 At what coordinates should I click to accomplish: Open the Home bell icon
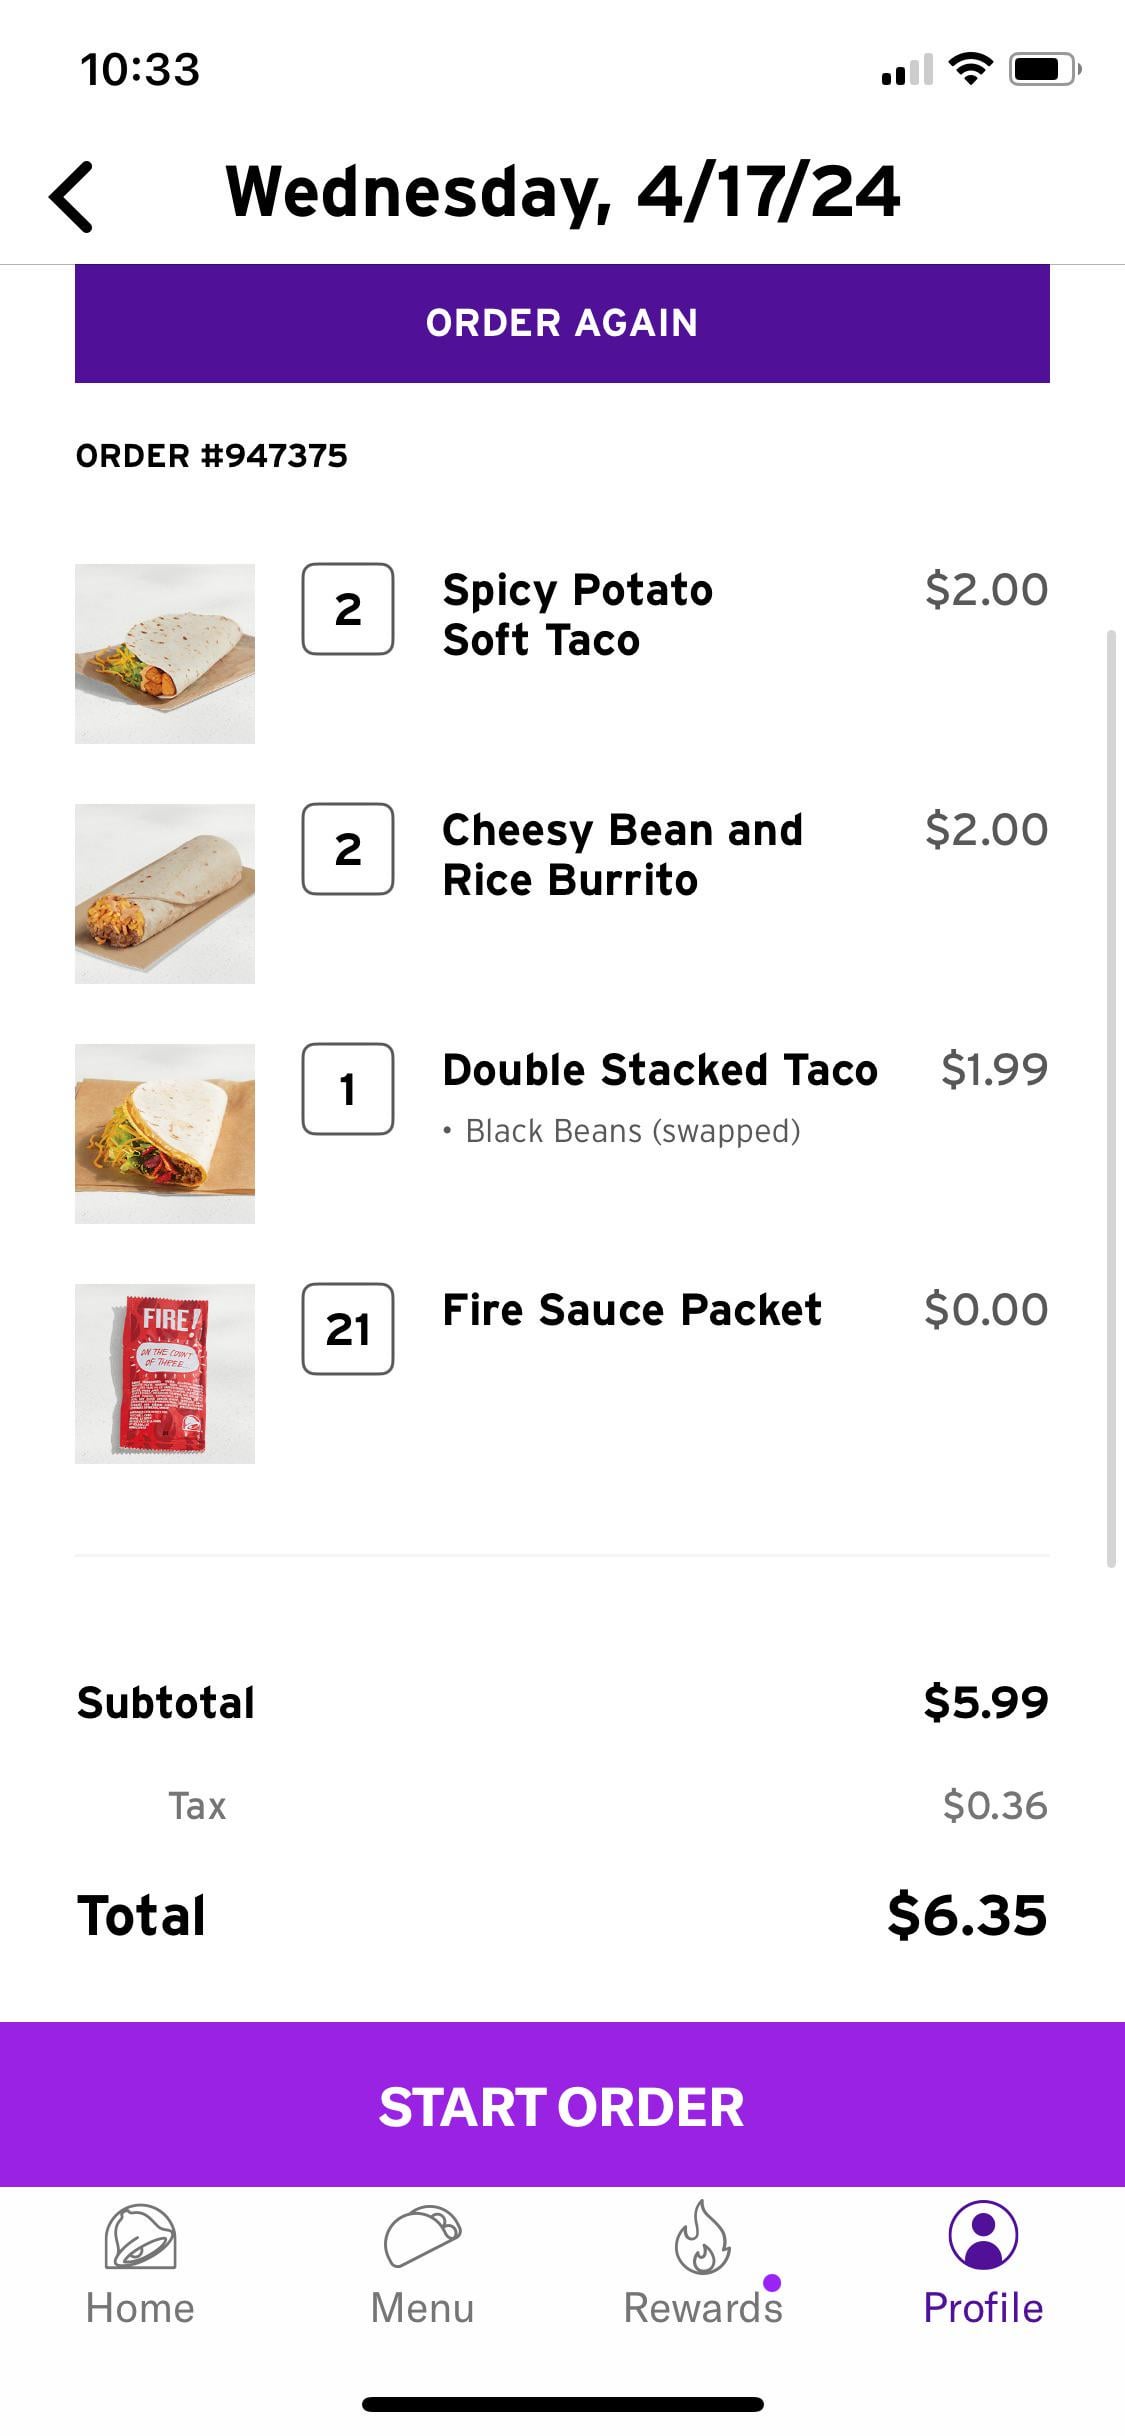pyautogui.click(x=140, y=2236)
